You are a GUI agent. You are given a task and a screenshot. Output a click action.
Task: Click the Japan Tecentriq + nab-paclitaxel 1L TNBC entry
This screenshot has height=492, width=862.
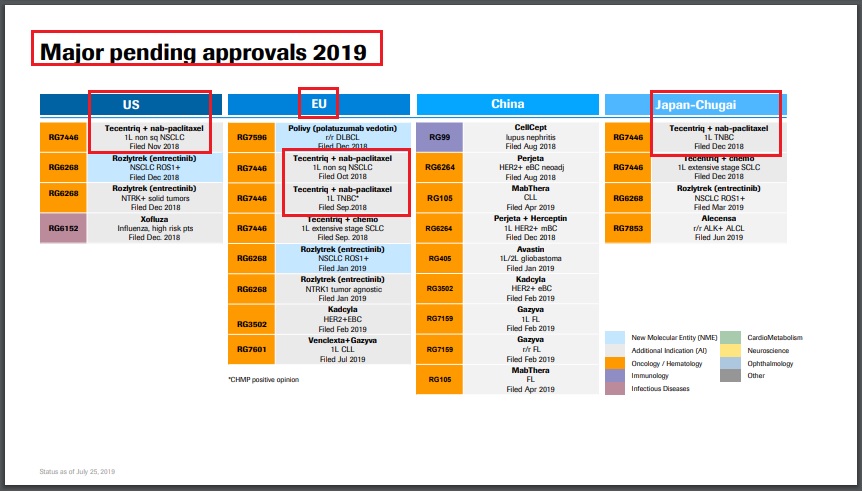719,137
